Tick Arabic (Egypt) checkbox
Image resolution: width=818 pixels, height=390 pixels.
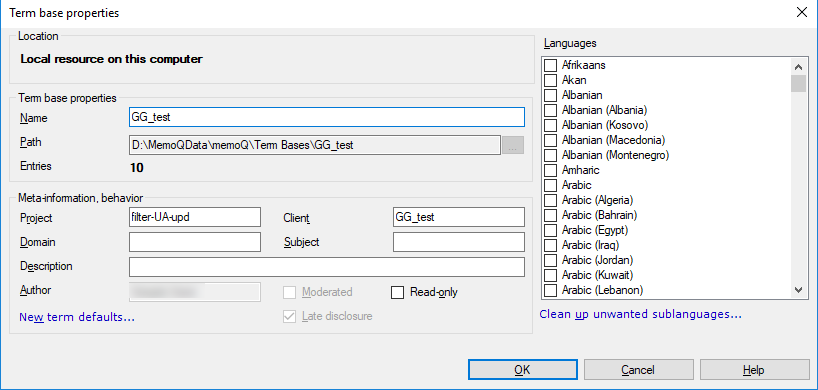[x=550, y=230]
